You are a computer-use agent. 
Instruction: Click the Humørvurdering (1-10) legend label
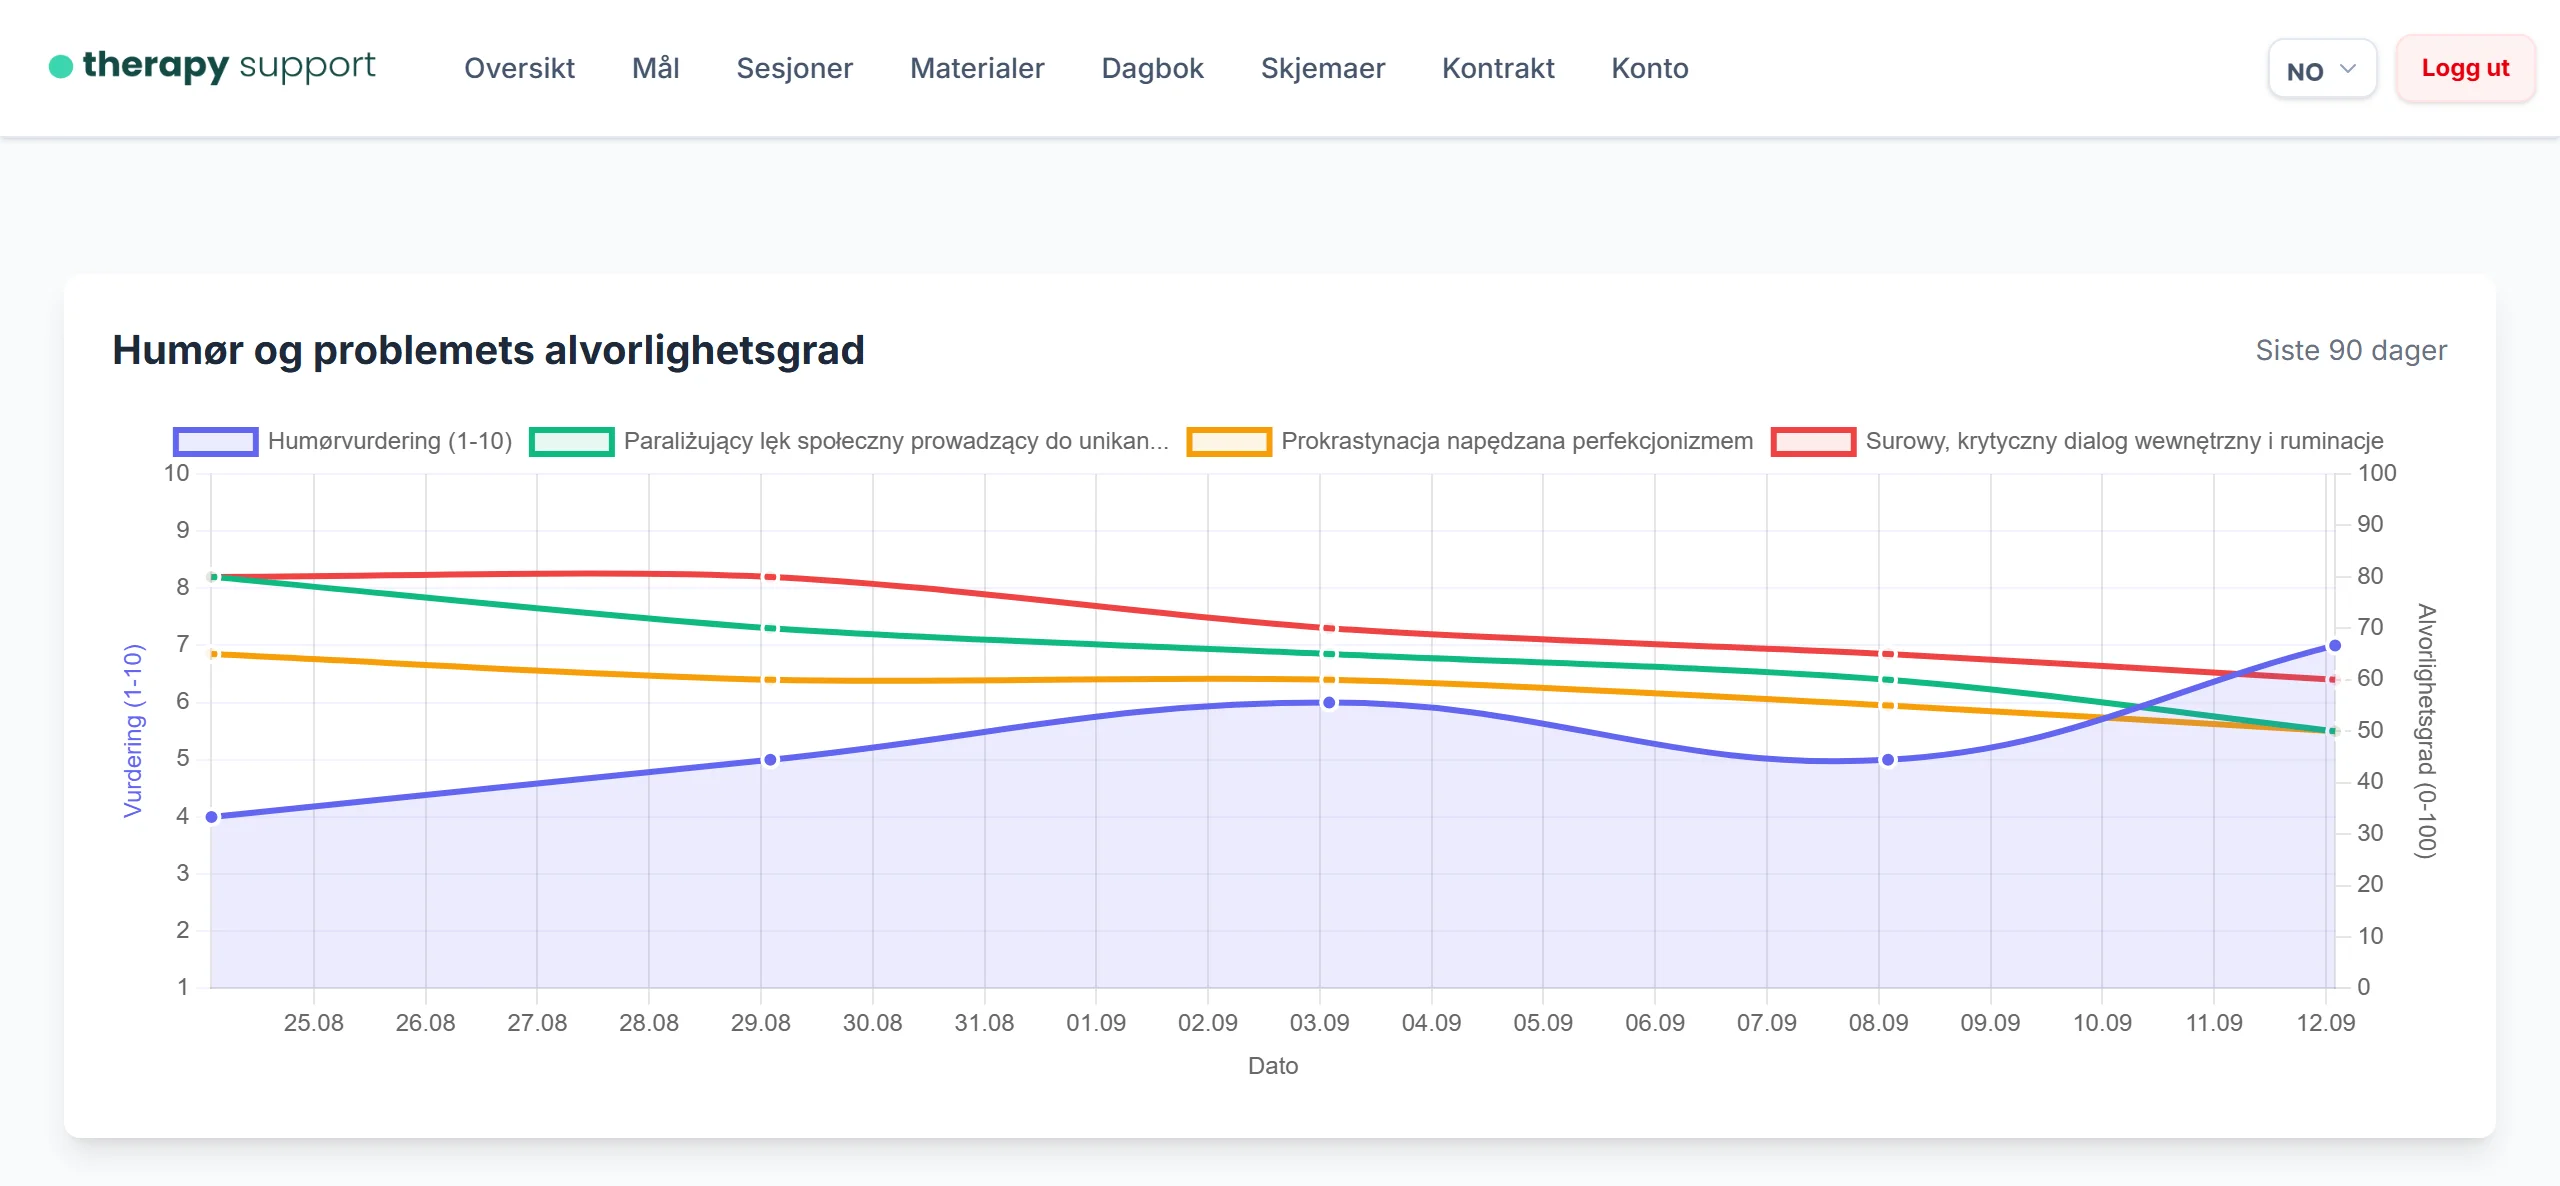(390, 441)
